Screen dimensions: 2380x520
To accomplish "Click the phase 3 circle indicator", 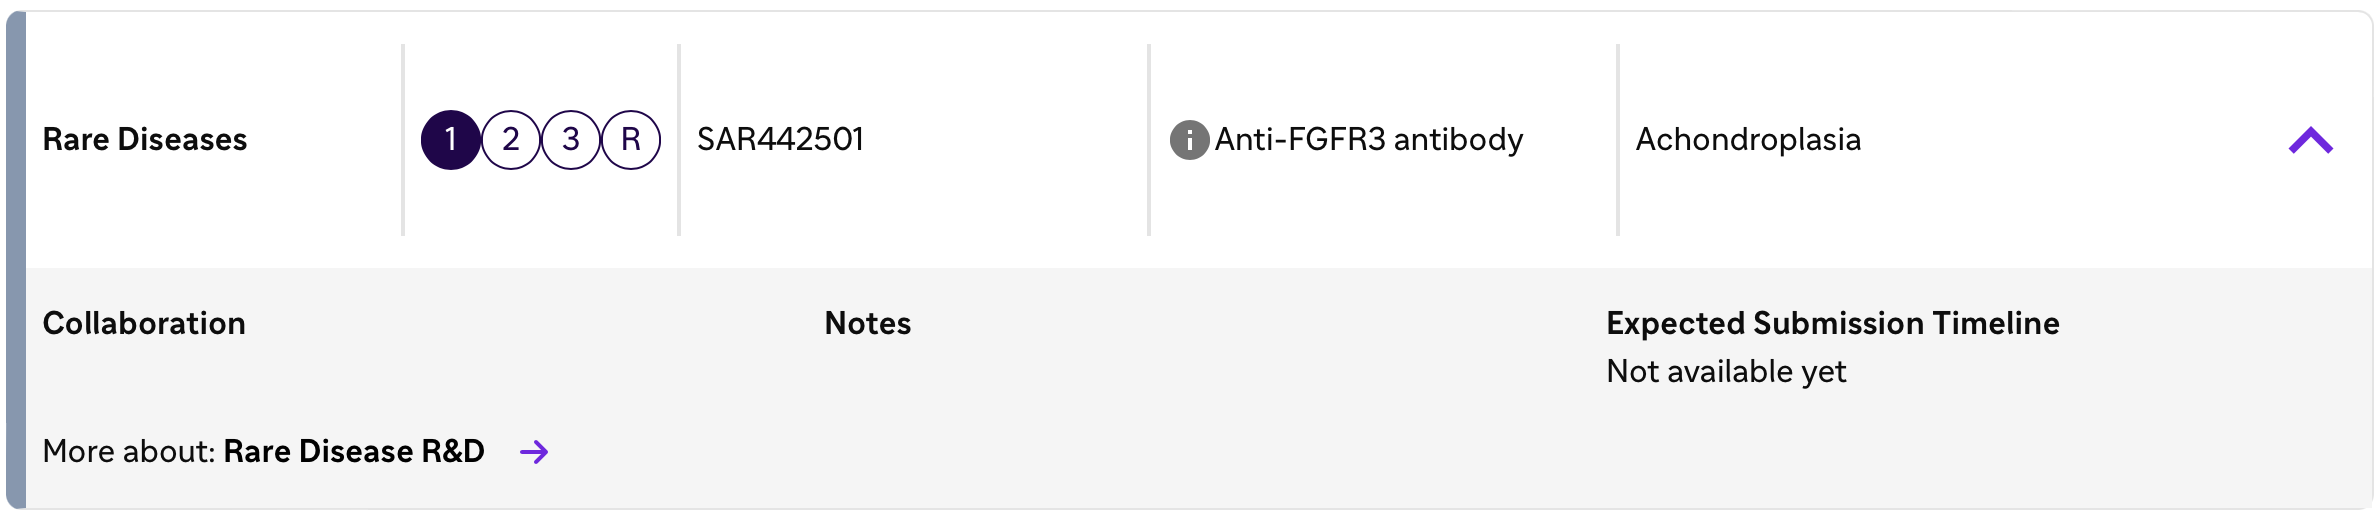I will pos(571,140).
